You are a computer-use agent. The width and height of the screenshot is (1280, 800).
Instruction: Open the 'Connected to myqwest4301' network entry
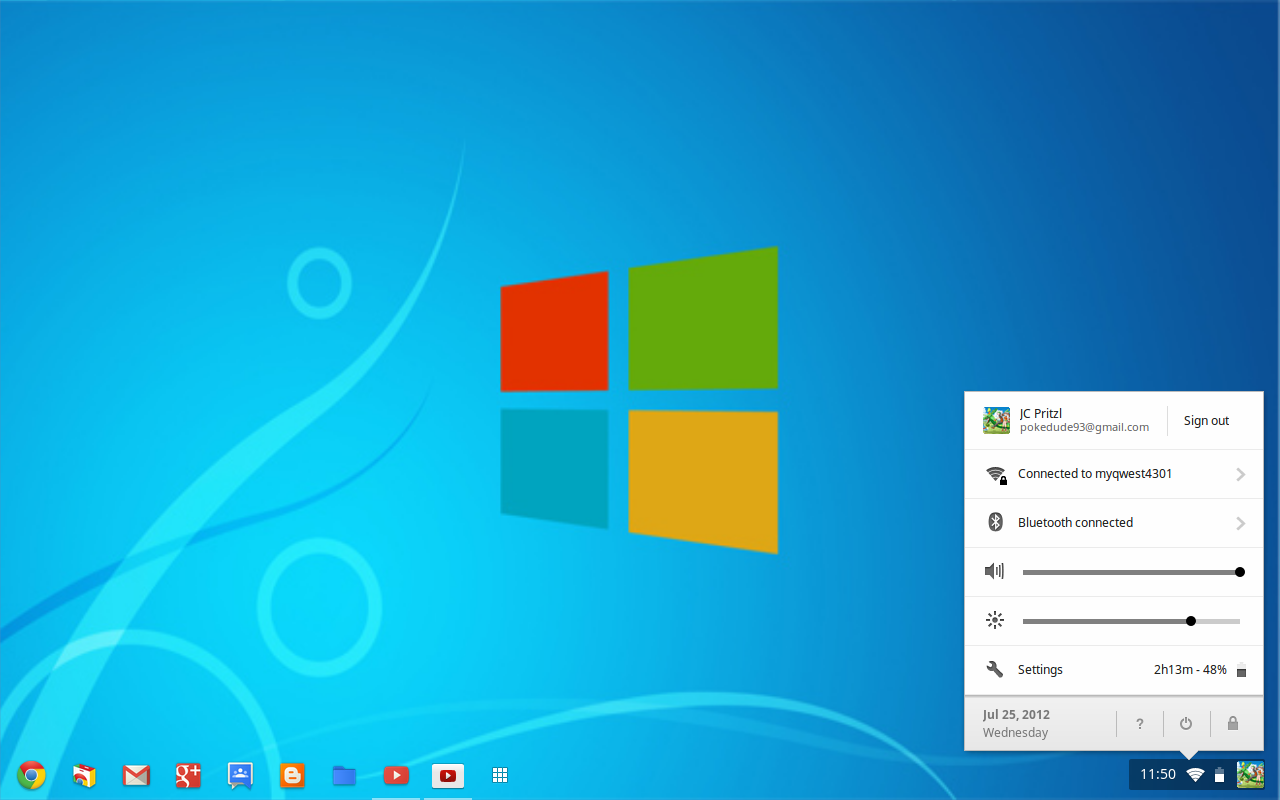(x=1114, y=474)
